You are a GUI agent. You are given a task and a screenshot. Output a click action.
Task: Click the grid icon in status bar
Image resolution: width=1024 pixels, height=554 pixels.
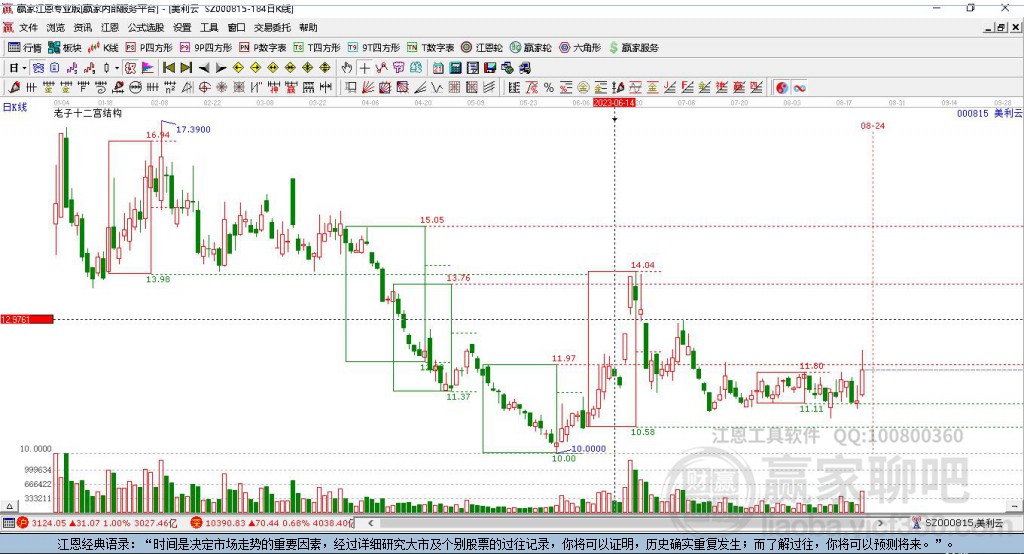[8, 523]
